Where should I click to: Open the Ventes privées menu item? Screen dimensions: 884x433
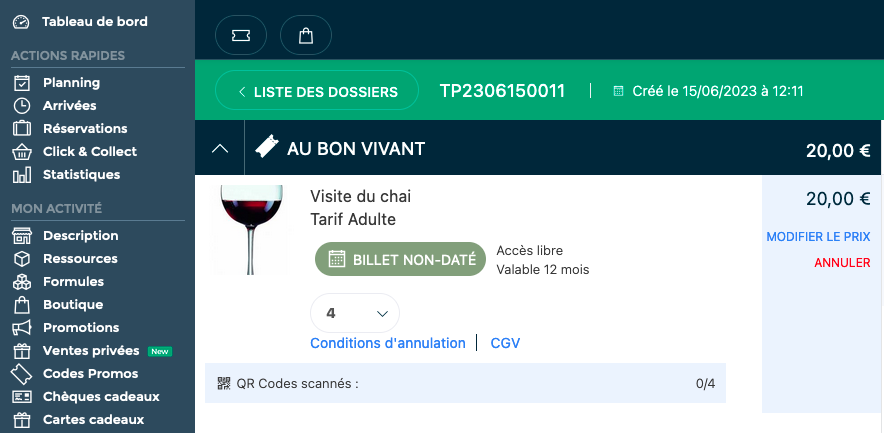pyautogui.click(x=90, y=351)
